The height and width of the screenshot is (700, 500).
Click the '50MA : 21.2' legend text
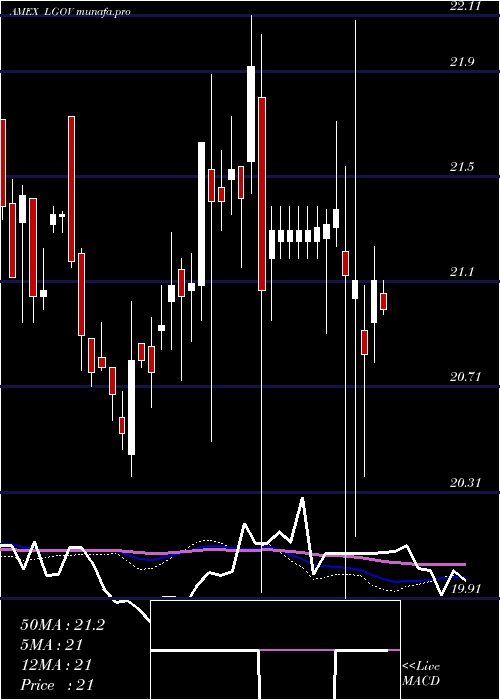point(62,625)
